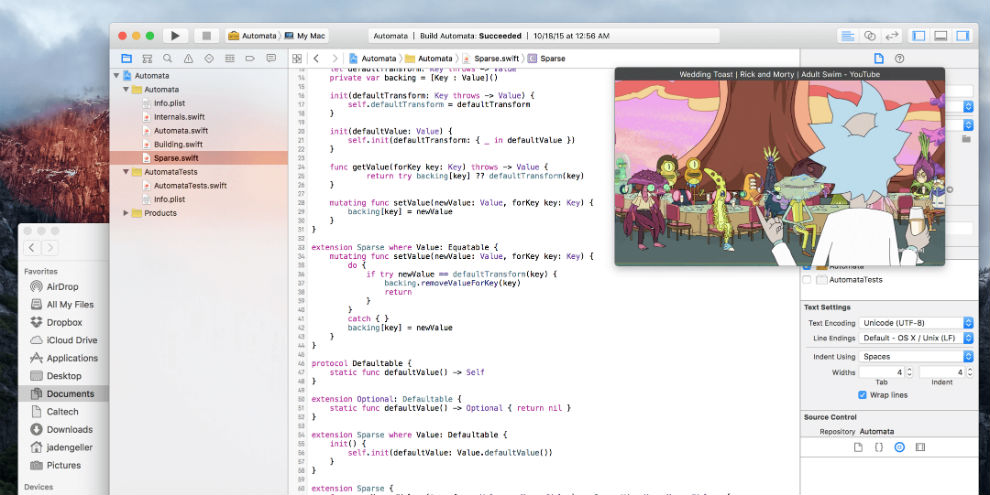990x495 pixels.
Task: Open the Indent Using dropdown
Action: click(x=916, y=357)
